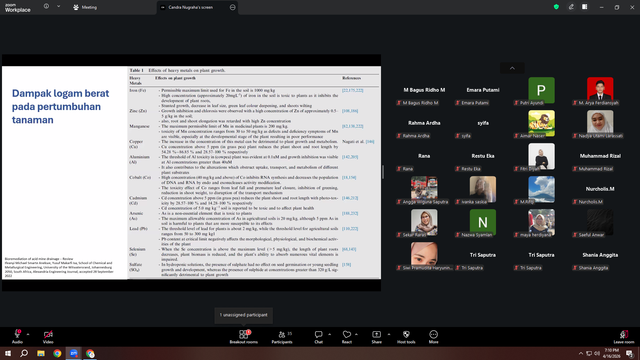Switch to the Meeting tab

click(85, 7)
